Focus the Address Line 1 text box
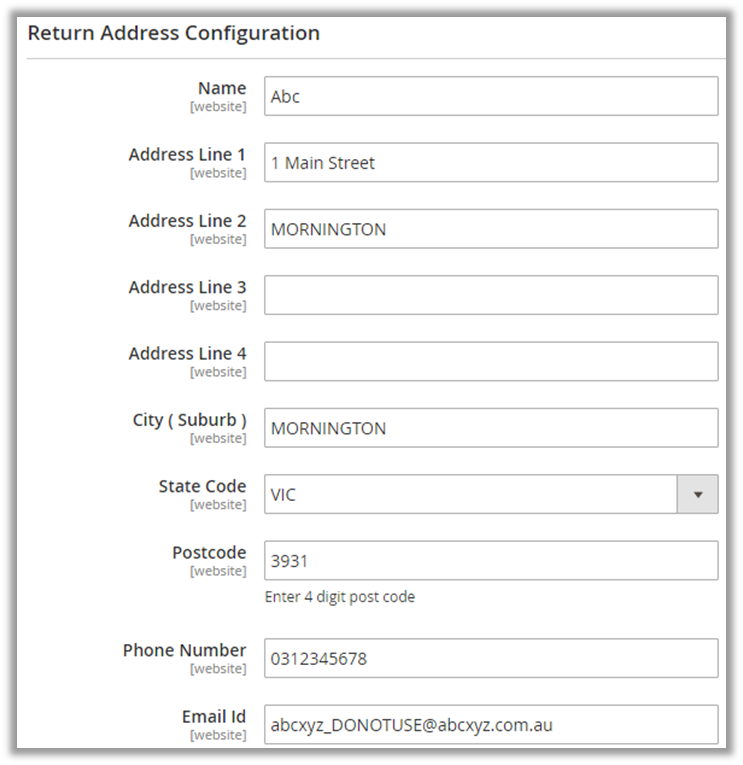 [490, 163]
